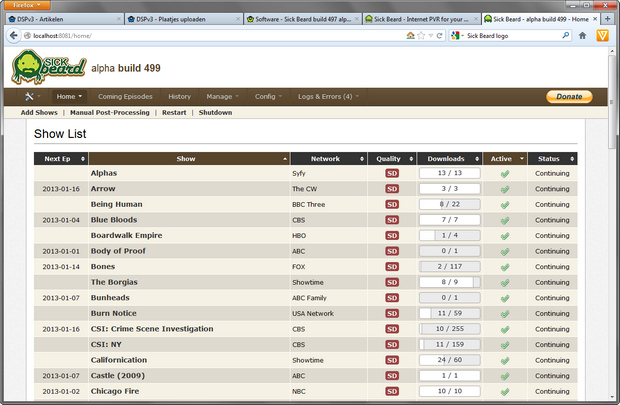Open Logs & Errors (4) menu

[328, 97]
